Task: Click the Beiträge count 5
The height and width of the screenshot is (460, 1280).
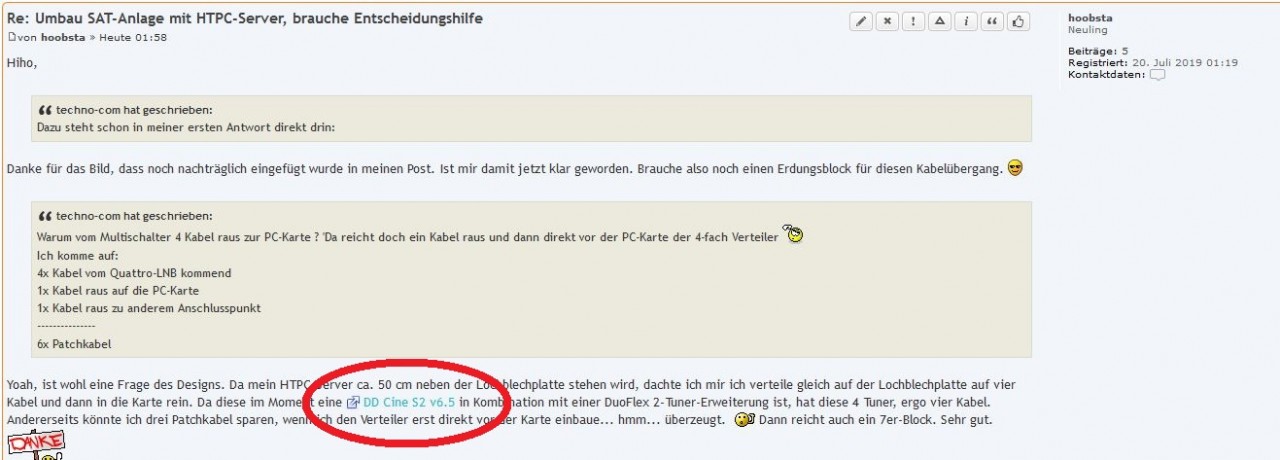Action: 1125,51
